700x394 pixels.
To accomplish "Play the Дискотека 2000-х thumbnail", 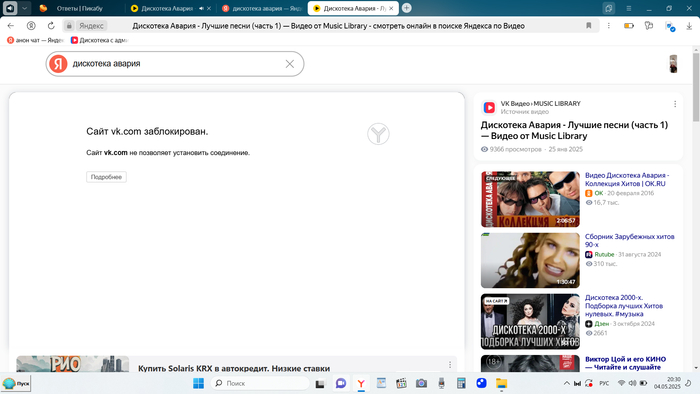I will coord(530,321).
